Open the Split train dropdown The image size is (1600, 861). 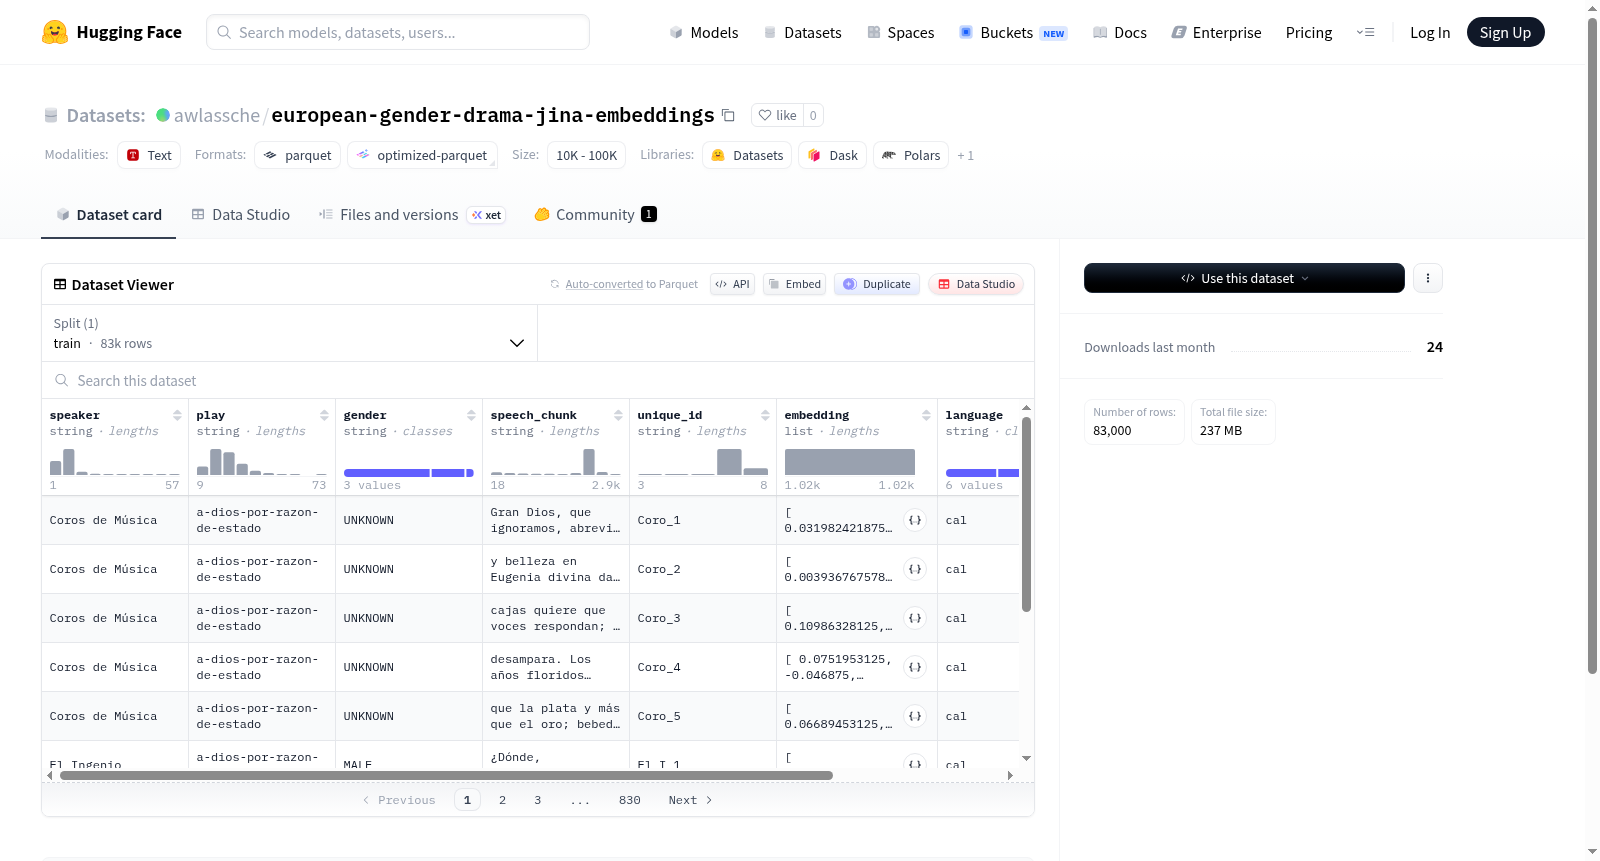(x=289, y=333)
